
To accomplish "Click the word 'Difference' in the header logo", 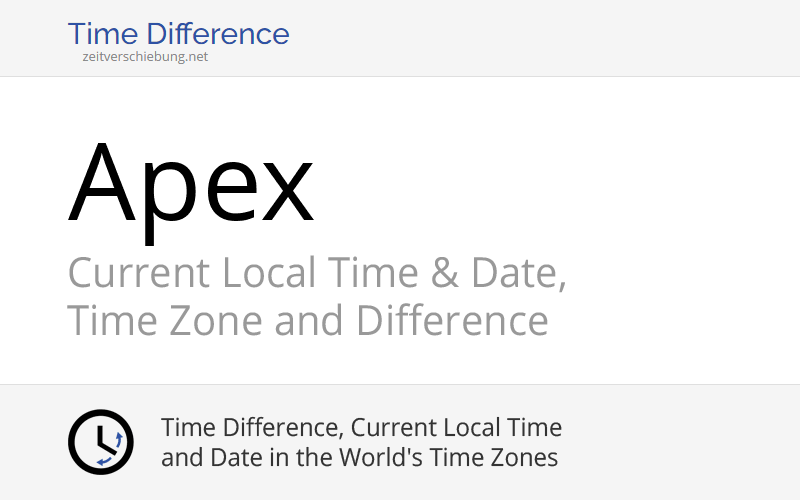I will pyautogui.click(x=218, y=34).
